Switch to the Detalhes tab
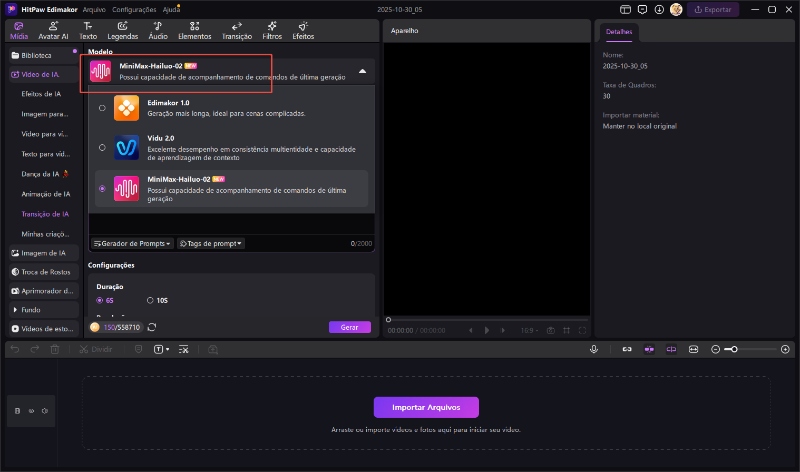 tap(618, 32)
